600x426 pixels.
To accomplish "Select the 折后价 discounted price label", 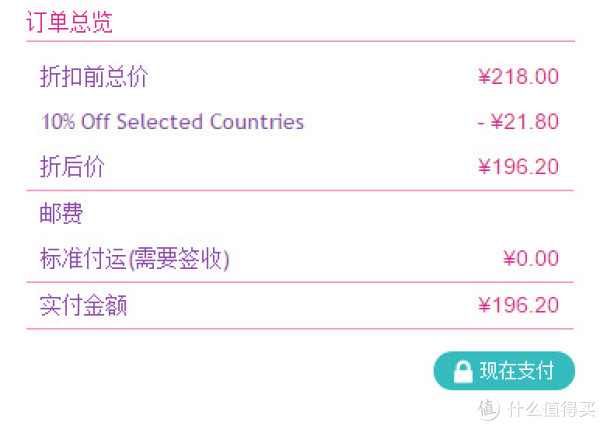I will (72, 166).
